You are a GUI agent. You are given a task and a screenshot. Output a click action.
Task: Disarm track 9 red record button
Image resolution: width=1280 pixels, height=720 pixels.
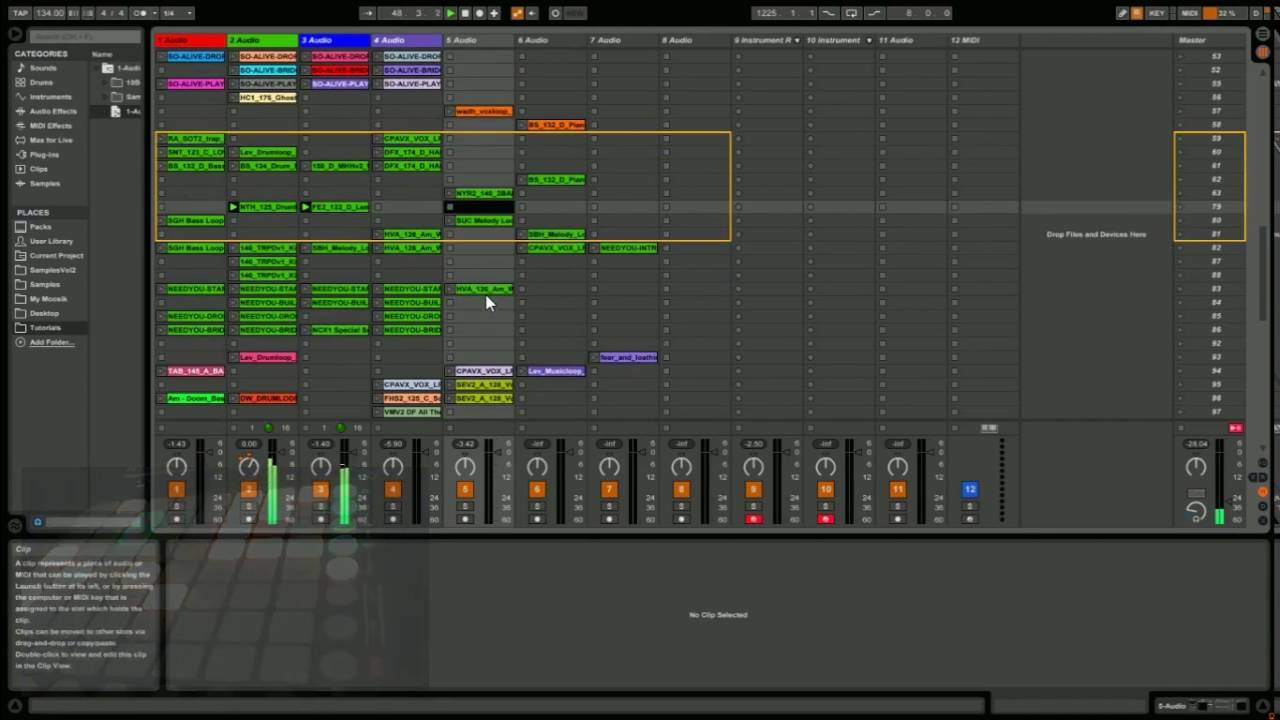(x=753, y=519)
